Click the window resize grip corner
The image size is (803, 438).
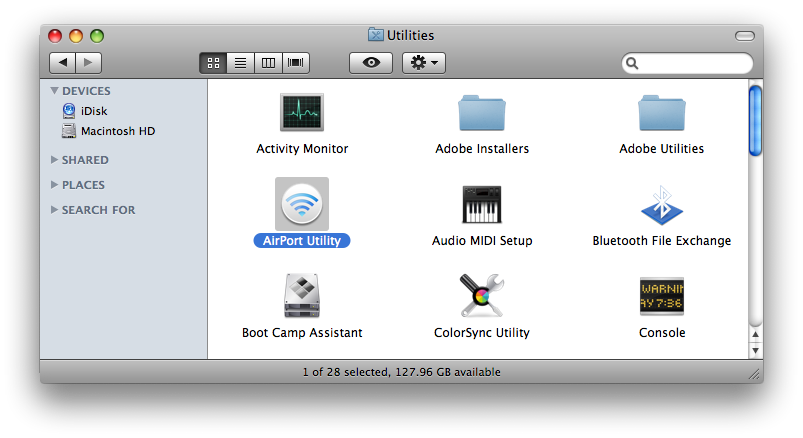pos(754,374)
